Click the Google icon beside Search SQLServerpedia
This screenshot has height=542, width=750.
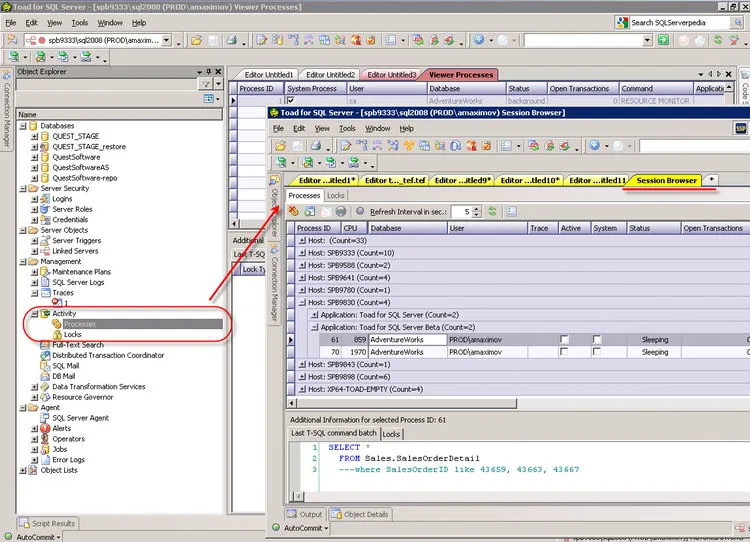tap(622, 22)
